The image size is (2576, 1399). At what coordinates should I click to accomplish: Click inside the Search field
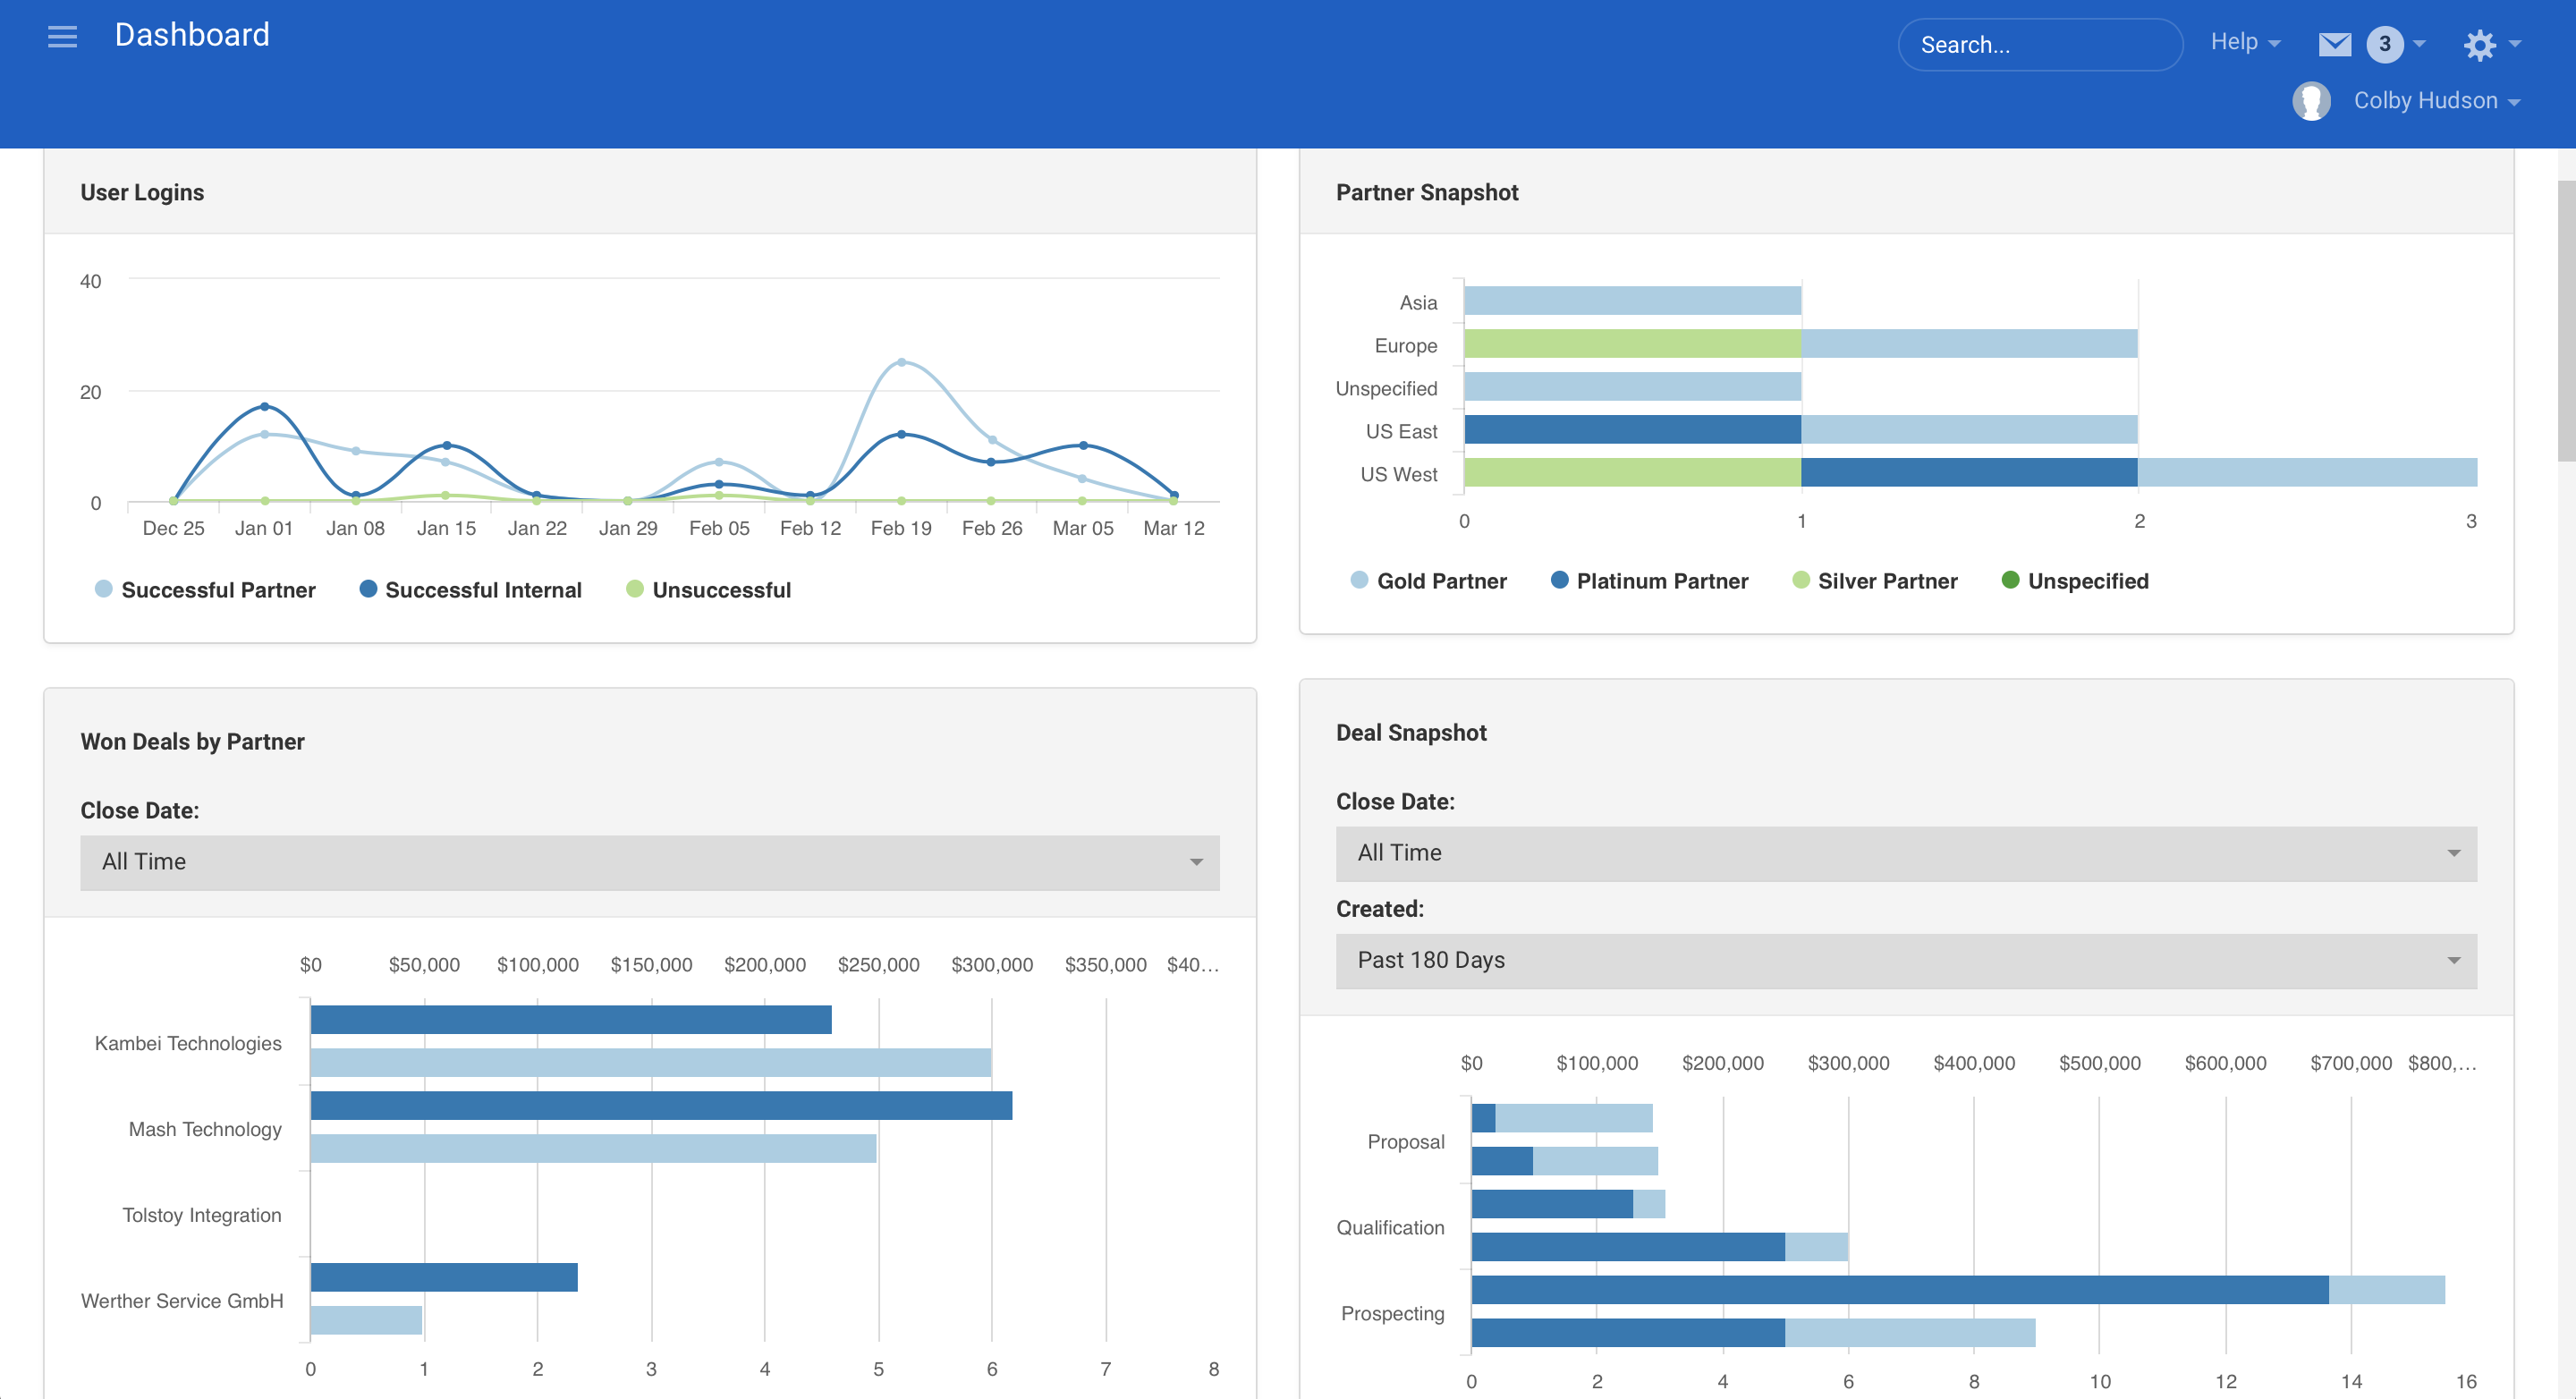pos(2039,44)
